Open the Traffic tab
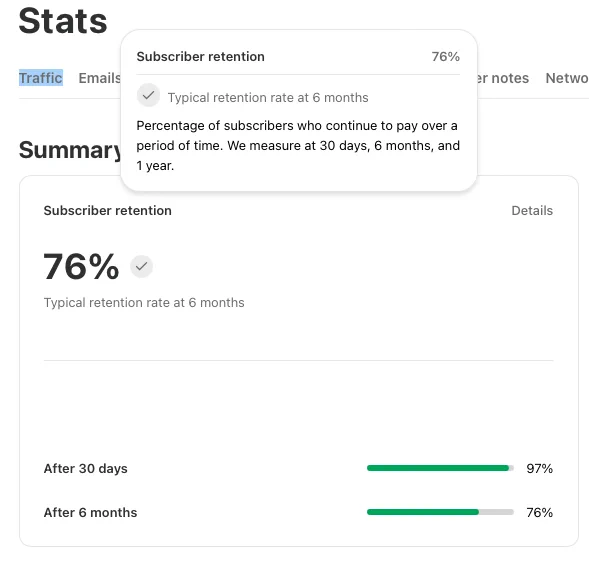Viewport: 589px width, 561px height. (x=41, y=78)
